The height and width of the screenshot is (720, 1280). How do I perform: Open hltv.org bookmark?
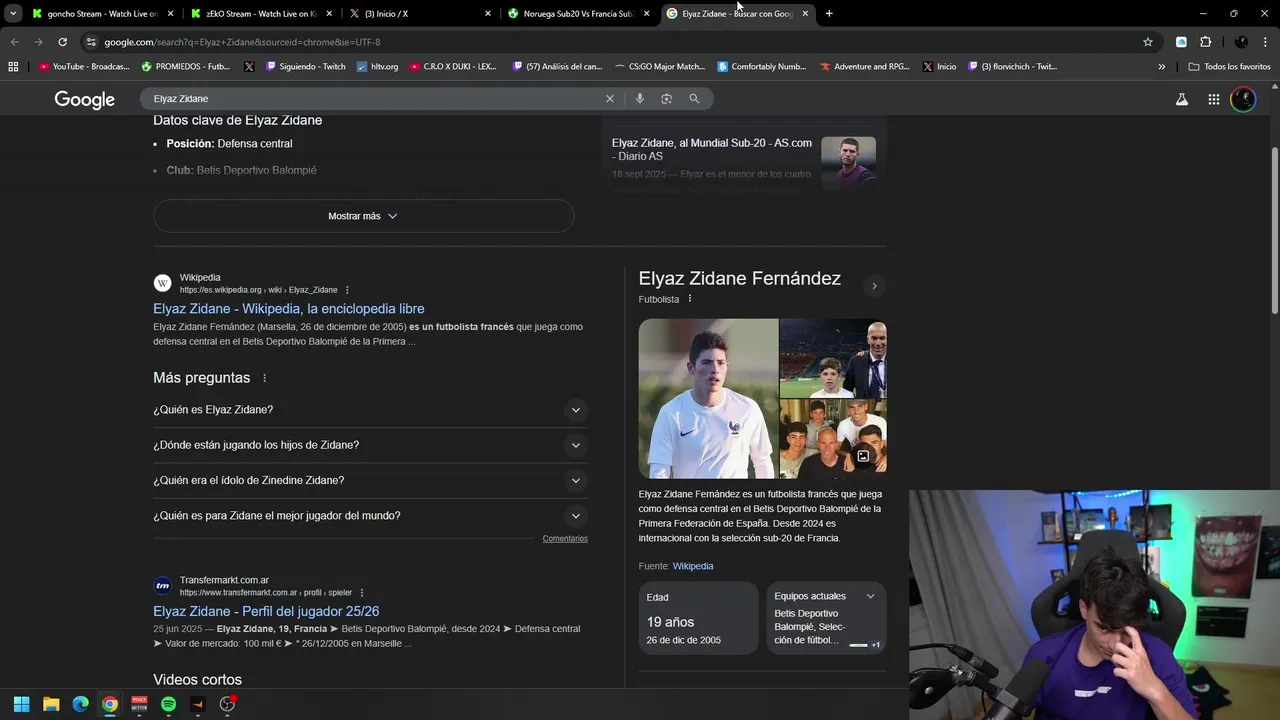tap(377, 67)
